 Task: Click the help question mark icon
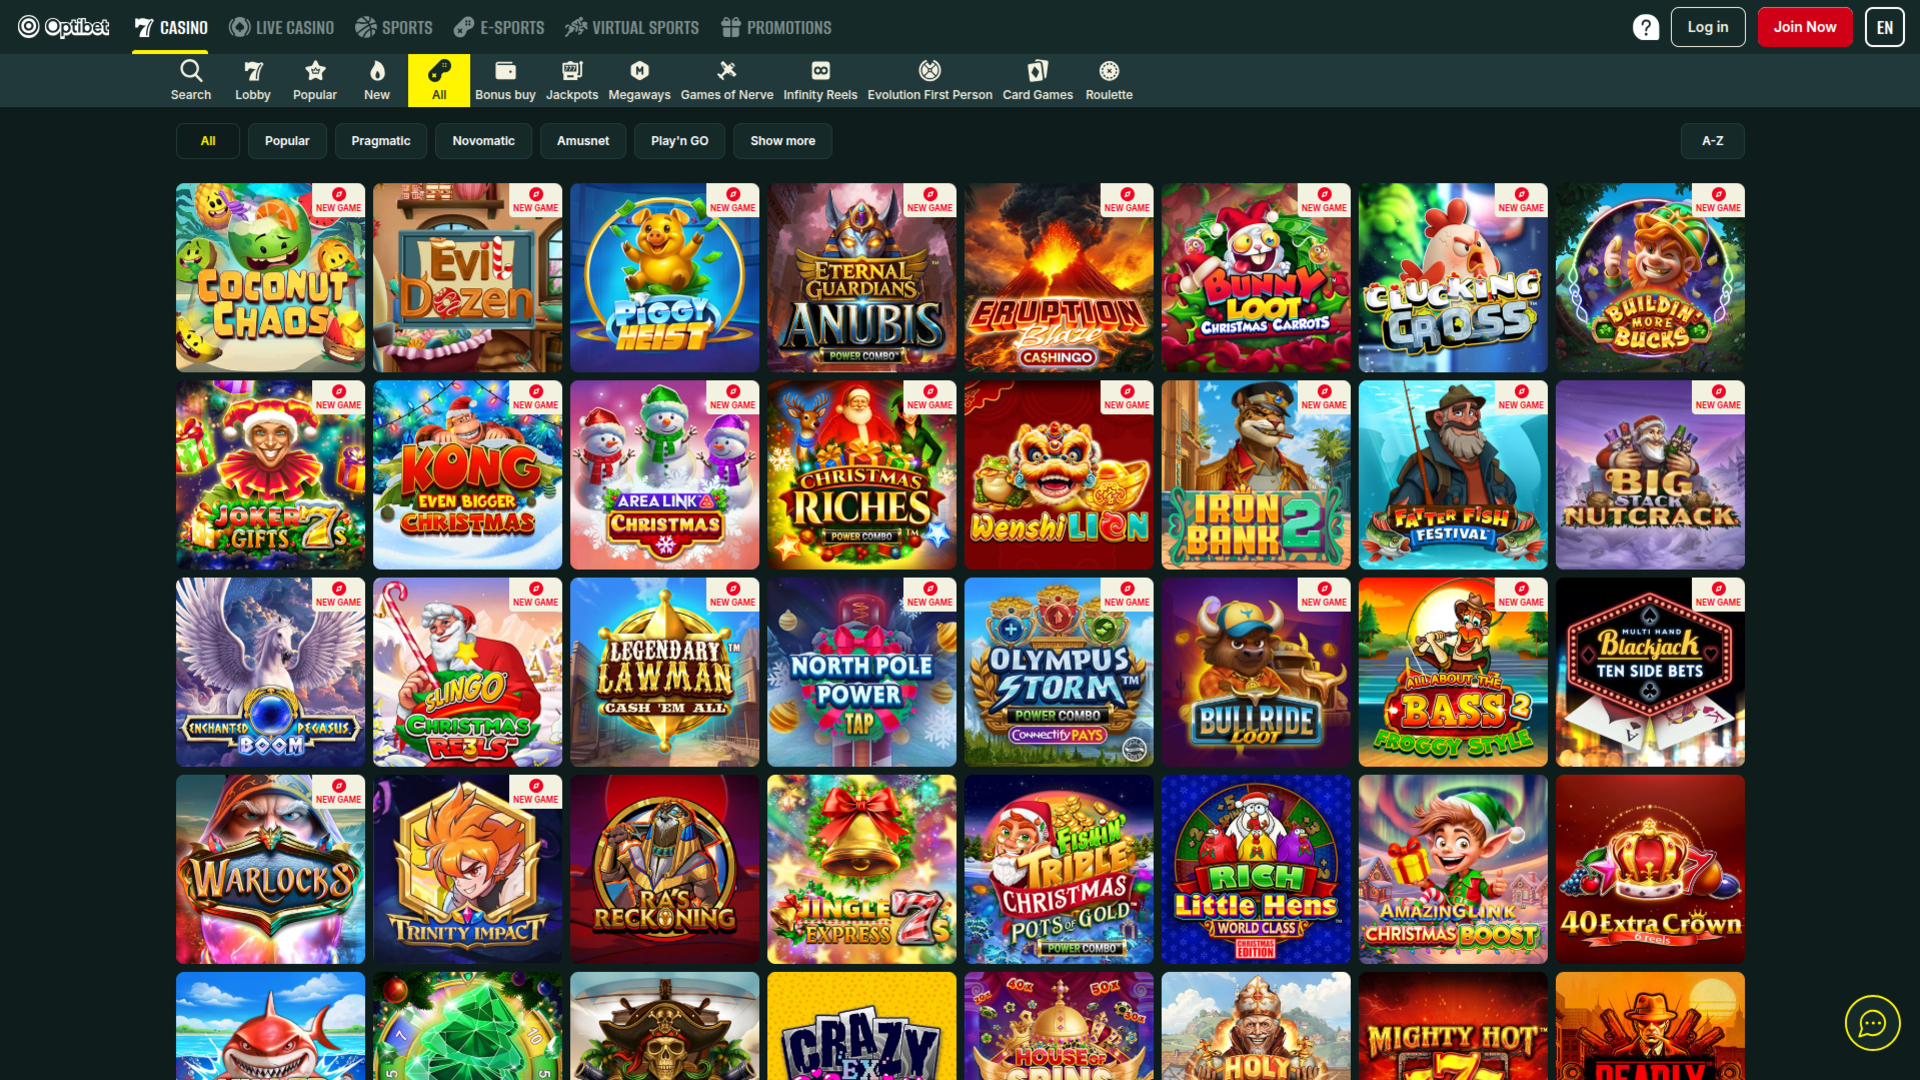[1646, 27]
